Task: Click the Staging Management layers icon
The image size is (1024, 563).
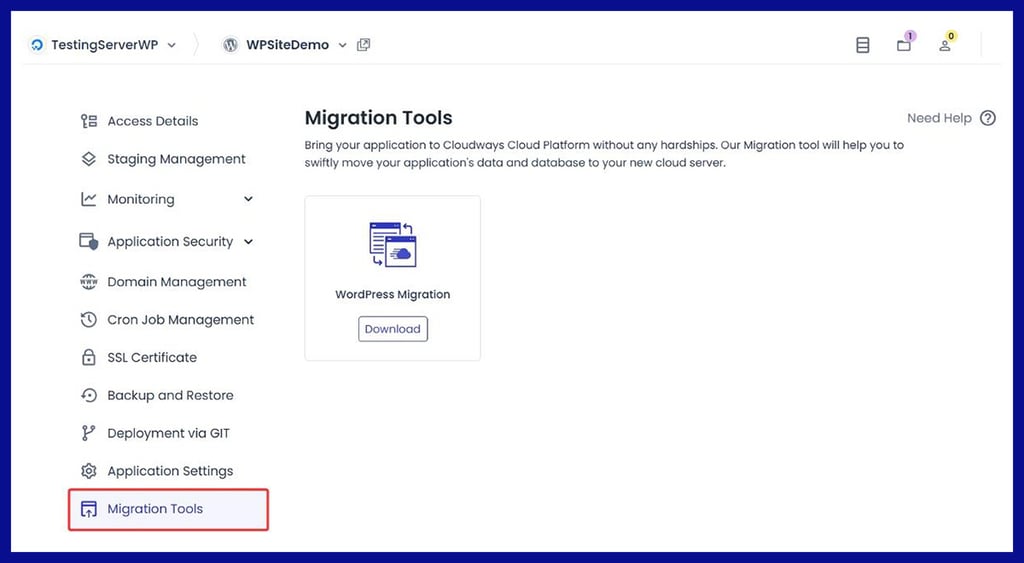Action: pyautogui.click(x=89, y=159)
